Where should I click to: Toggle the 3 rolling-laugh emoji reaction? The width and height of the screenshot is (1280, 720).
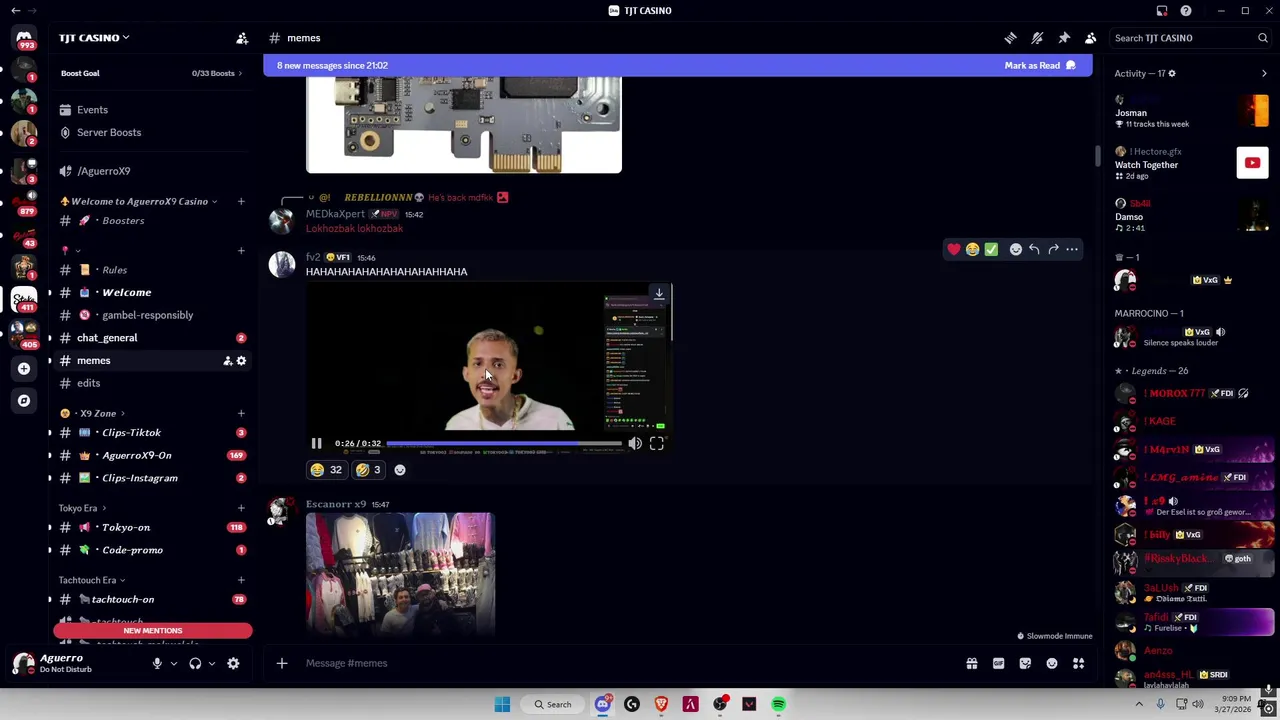click(369, 470)
